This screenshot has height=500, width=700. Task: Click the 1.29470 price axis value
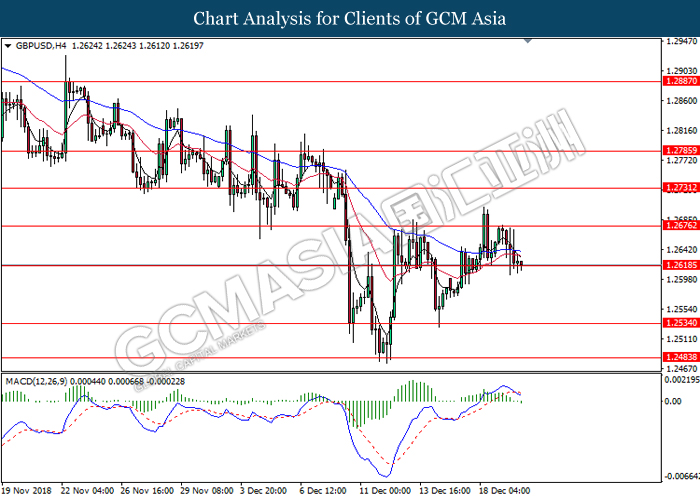pyautogui.click(x=681, y=42)
